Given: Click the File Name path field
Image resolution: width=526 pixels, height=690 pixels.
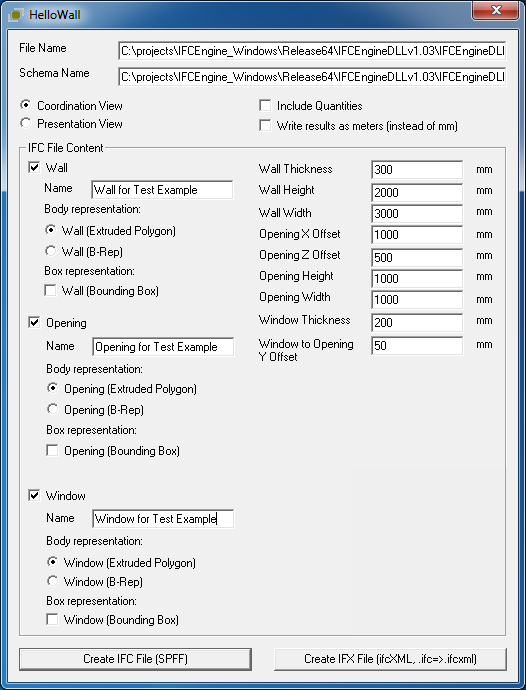Looking at the screenshot, I should (312, 51).
